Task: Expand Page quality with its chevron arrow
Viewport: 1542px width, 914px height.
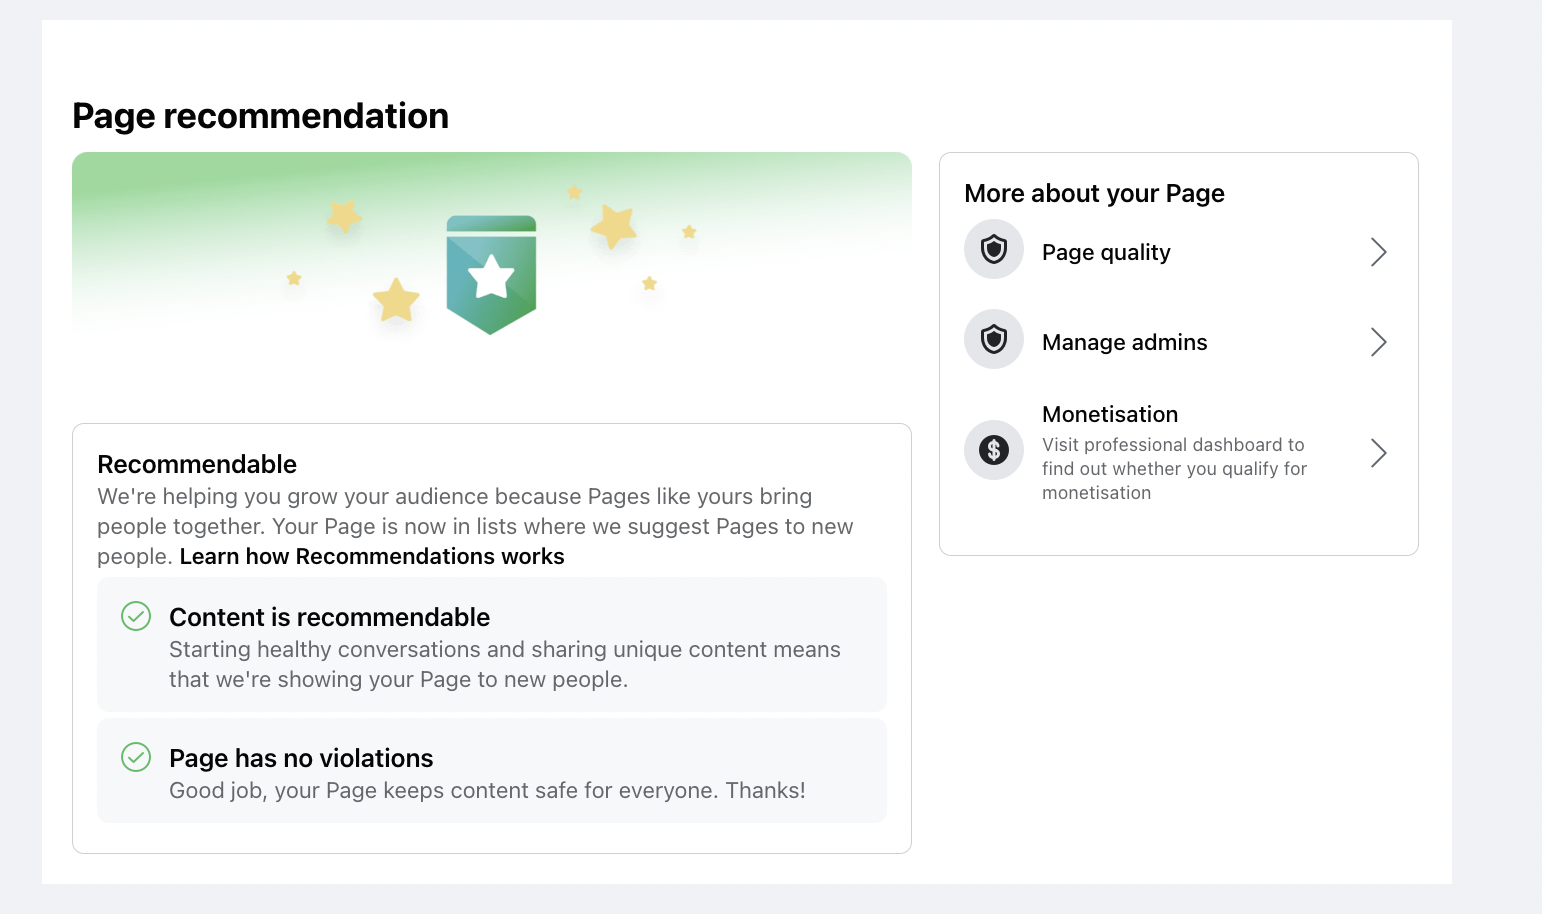Action: [x=1378, y=252]
